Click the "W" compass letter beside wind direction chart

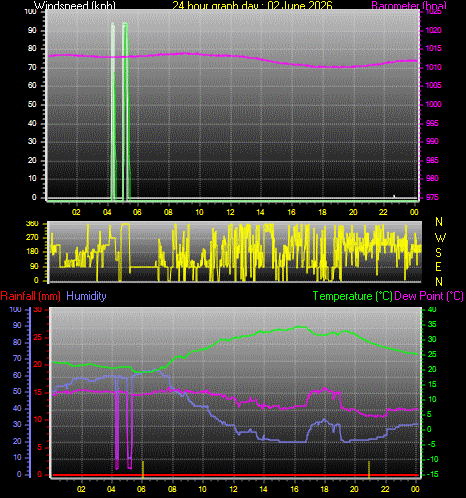pyautogui.click(x=440, y=238)
